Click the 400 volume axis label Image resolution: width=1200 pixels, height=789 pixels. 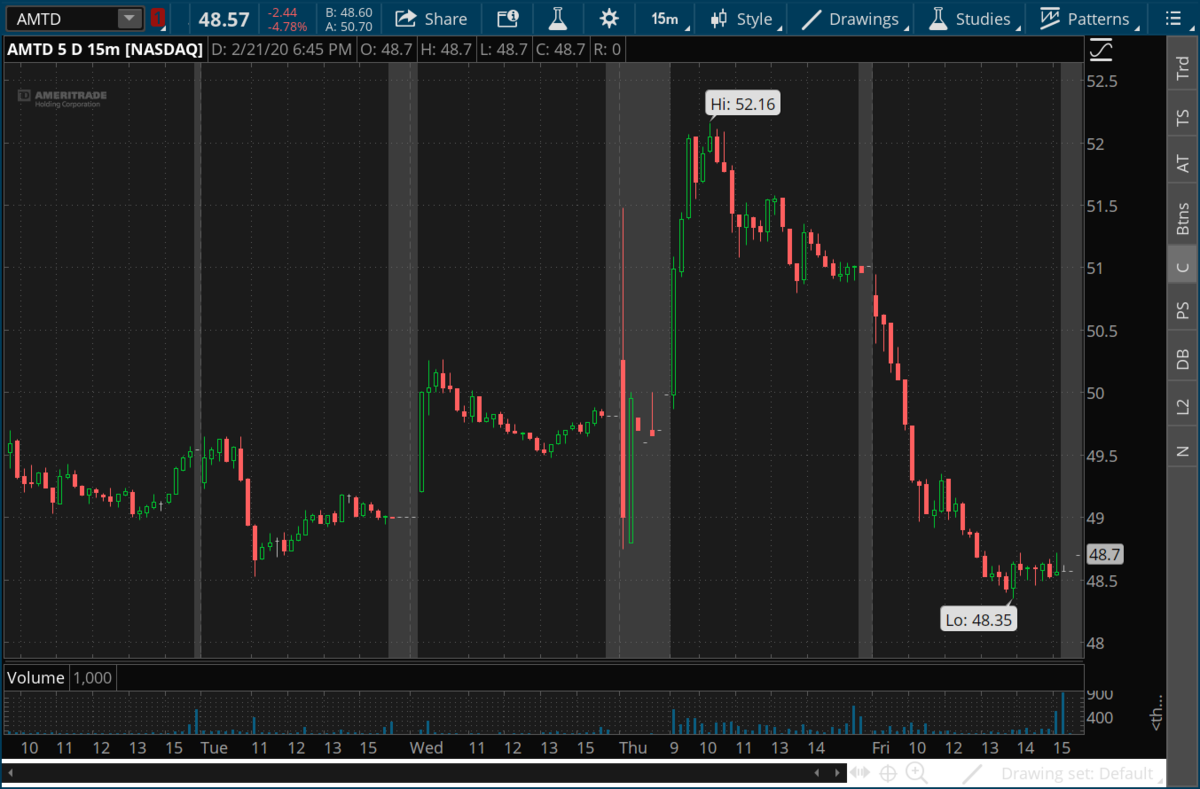(x=1101, y=717)
